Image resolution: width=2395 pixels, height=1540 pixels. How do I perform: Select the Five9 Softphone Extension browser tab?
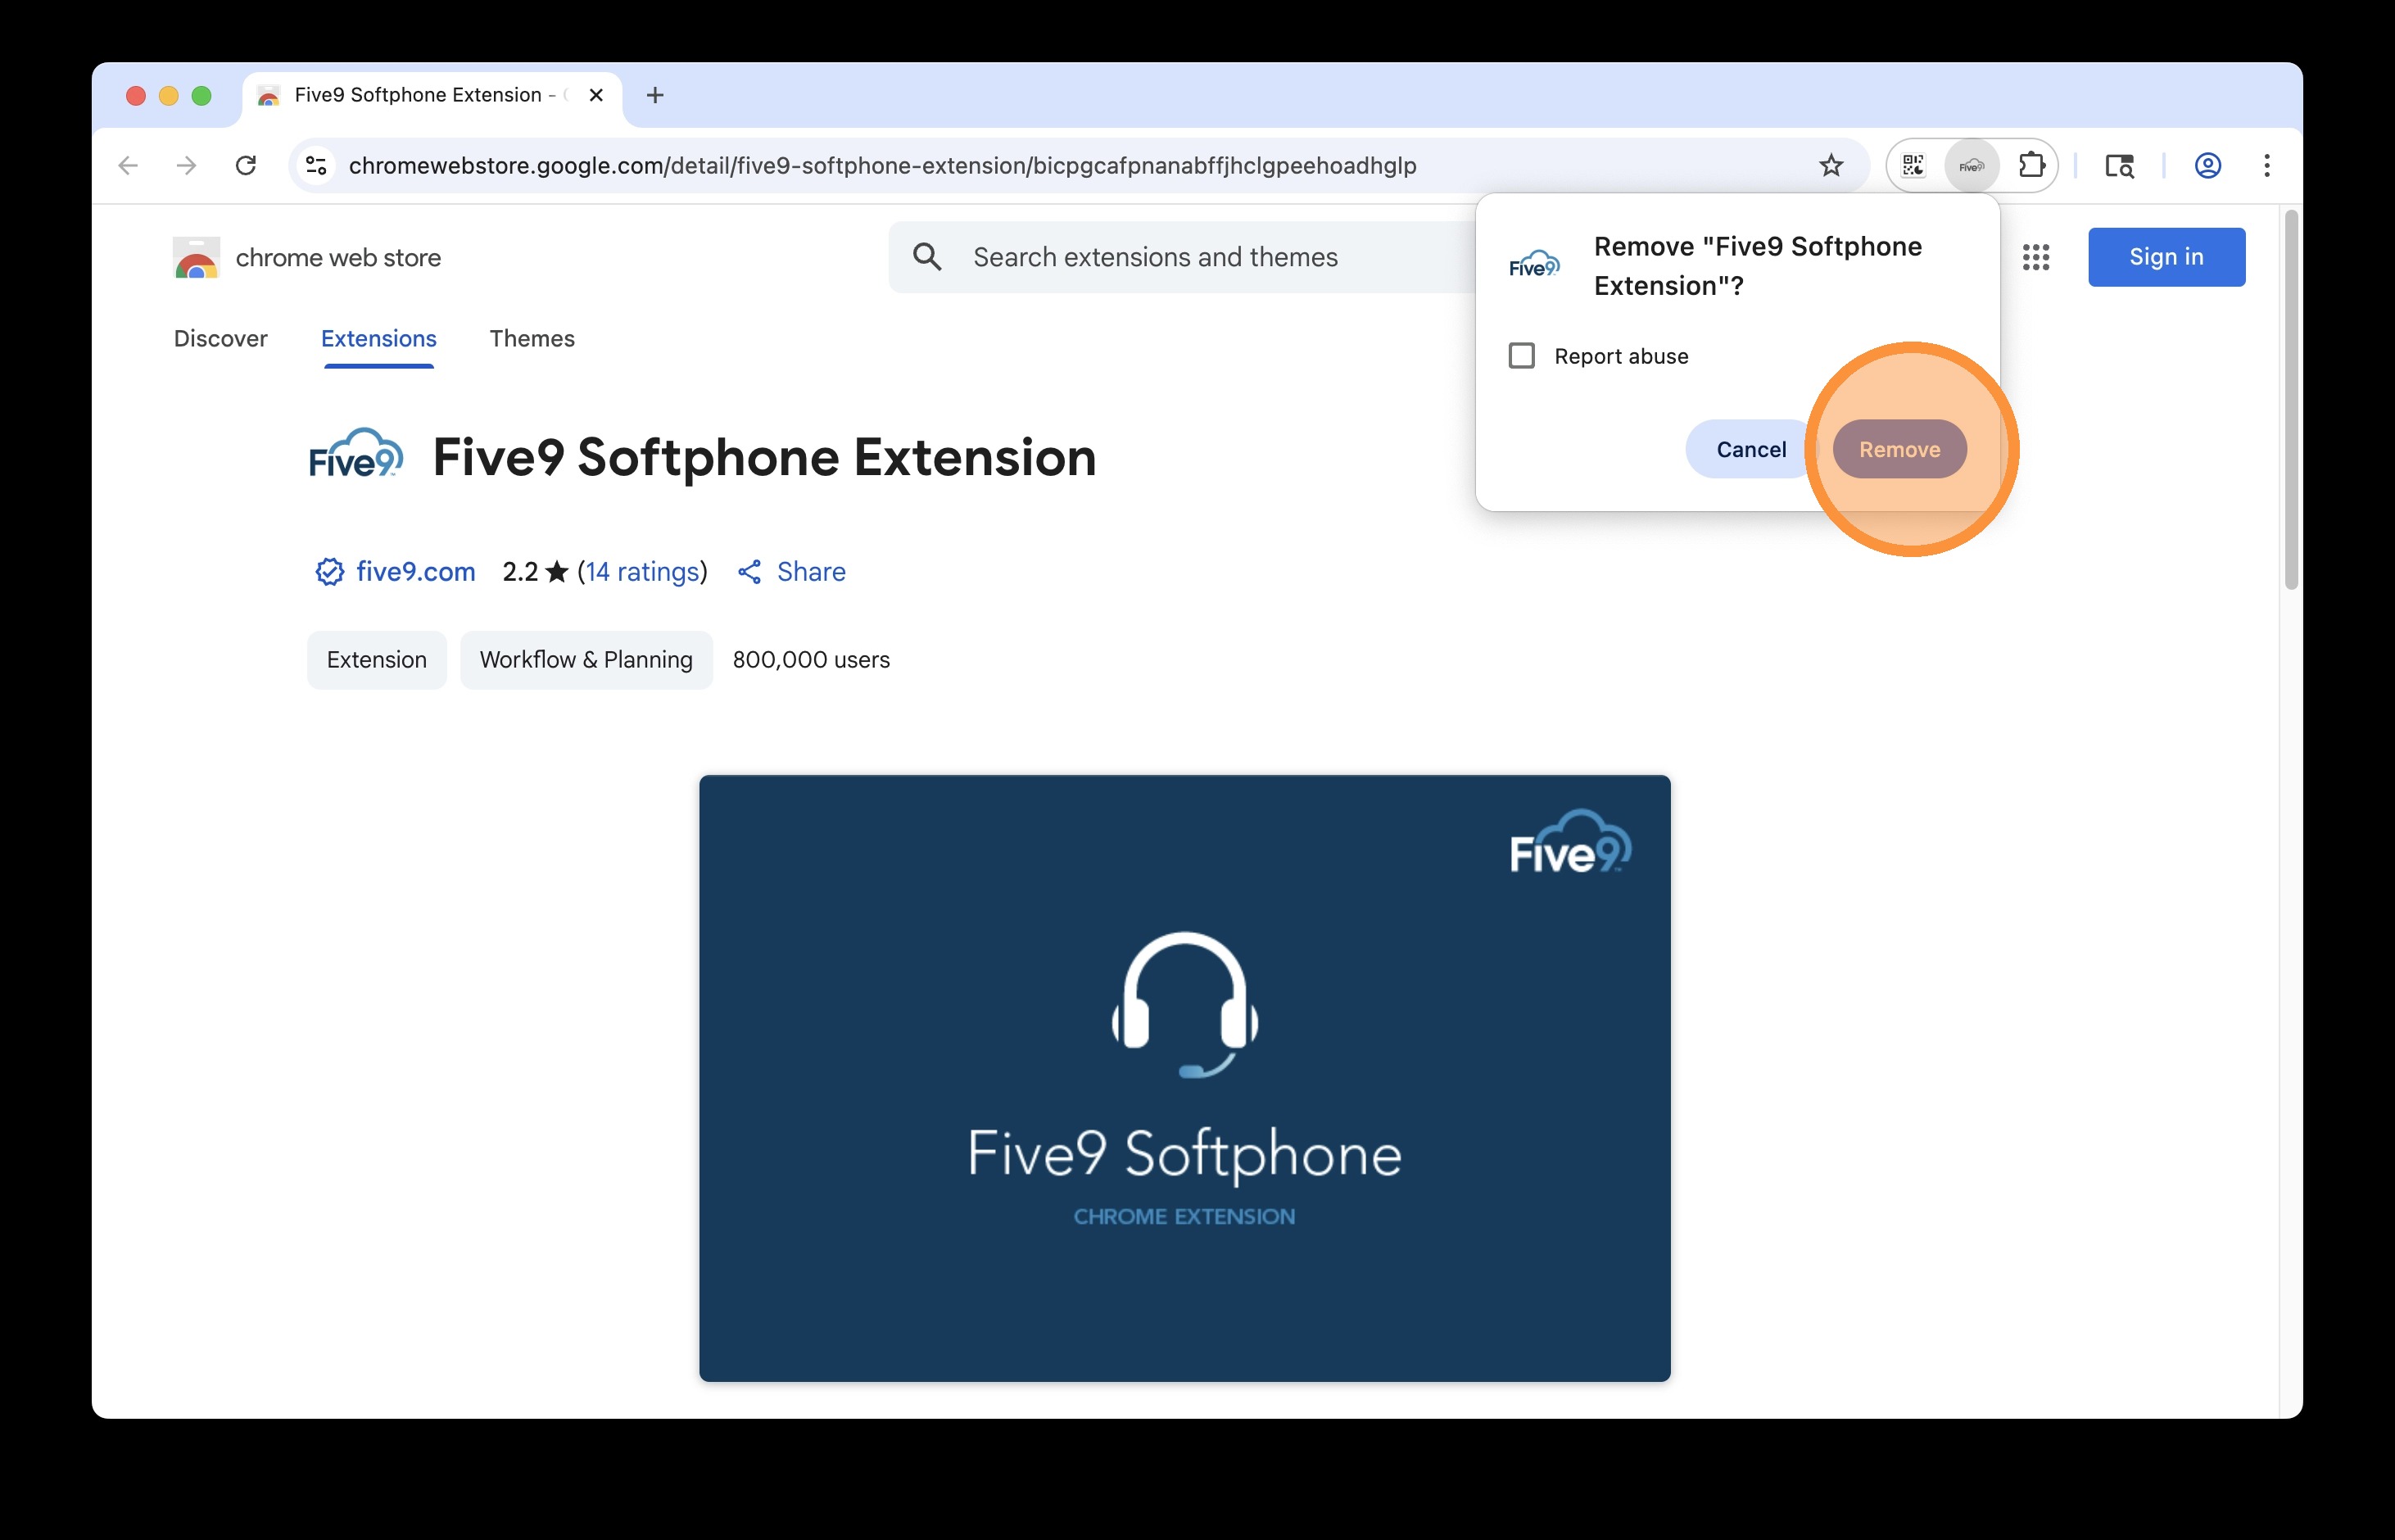(x=432, y=95)
